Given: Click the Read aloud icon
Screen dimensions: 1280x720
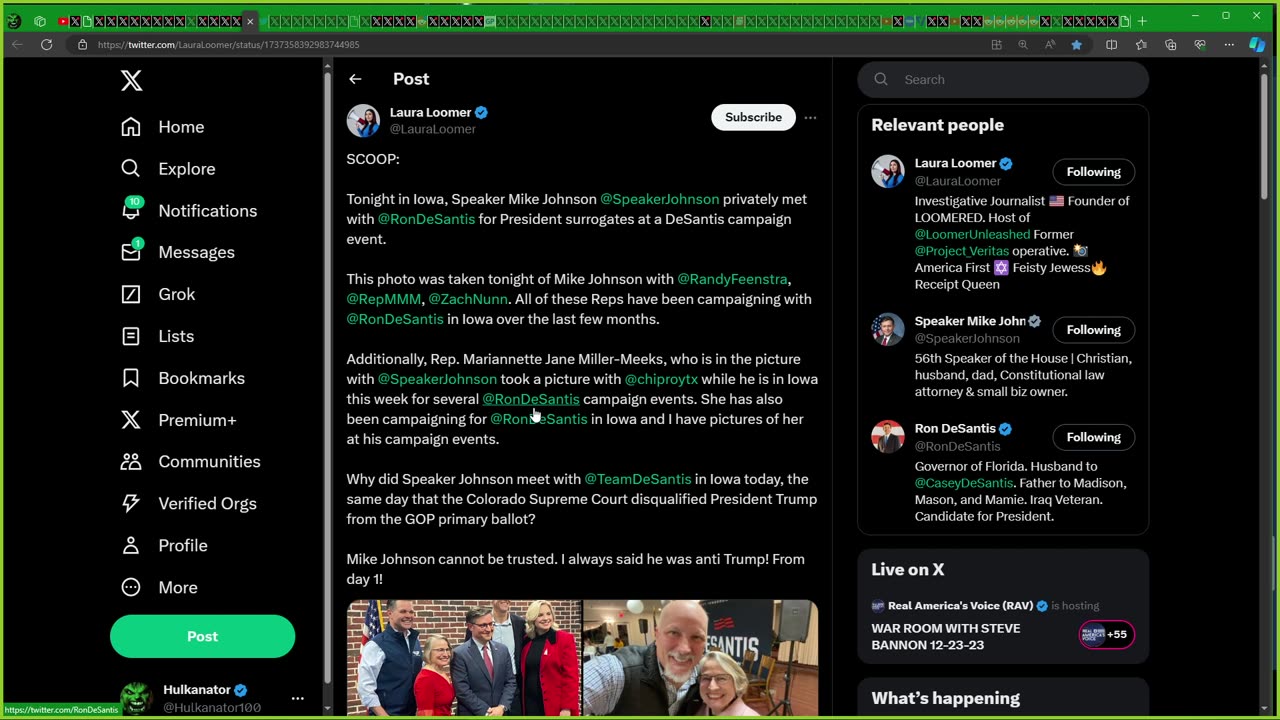Looking at the screenshot, I should coord(1050,45).
